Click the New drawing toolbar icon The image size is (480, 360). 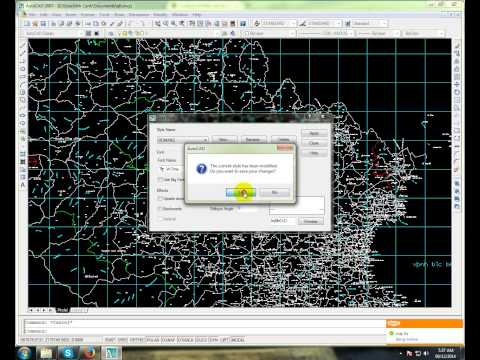pos(27,24)
